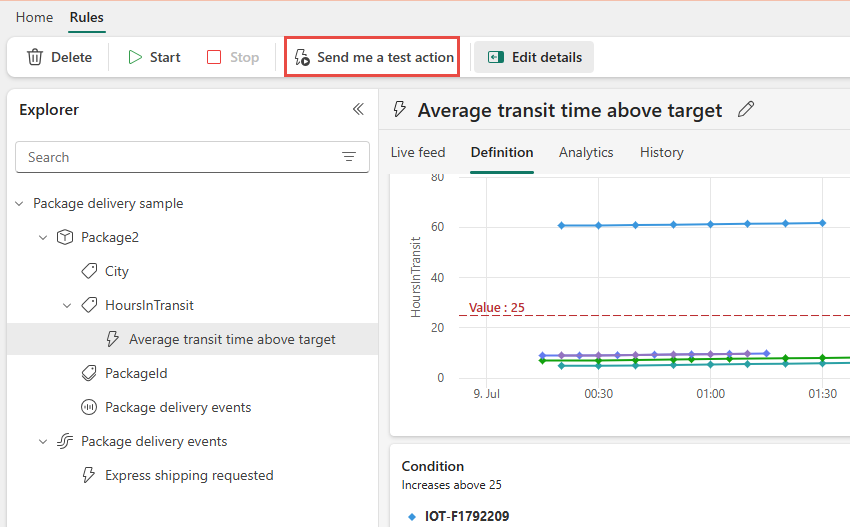Click the Delete trash icon
850x527 pixels.
pos(35,57)
